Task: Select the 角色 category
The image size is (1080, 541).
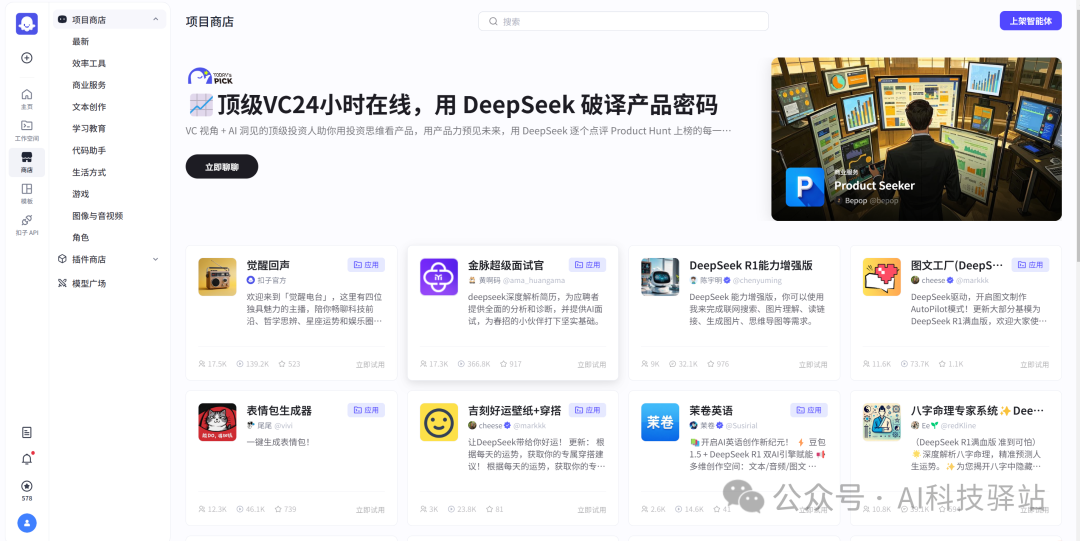Action: (x=81, y=238)
